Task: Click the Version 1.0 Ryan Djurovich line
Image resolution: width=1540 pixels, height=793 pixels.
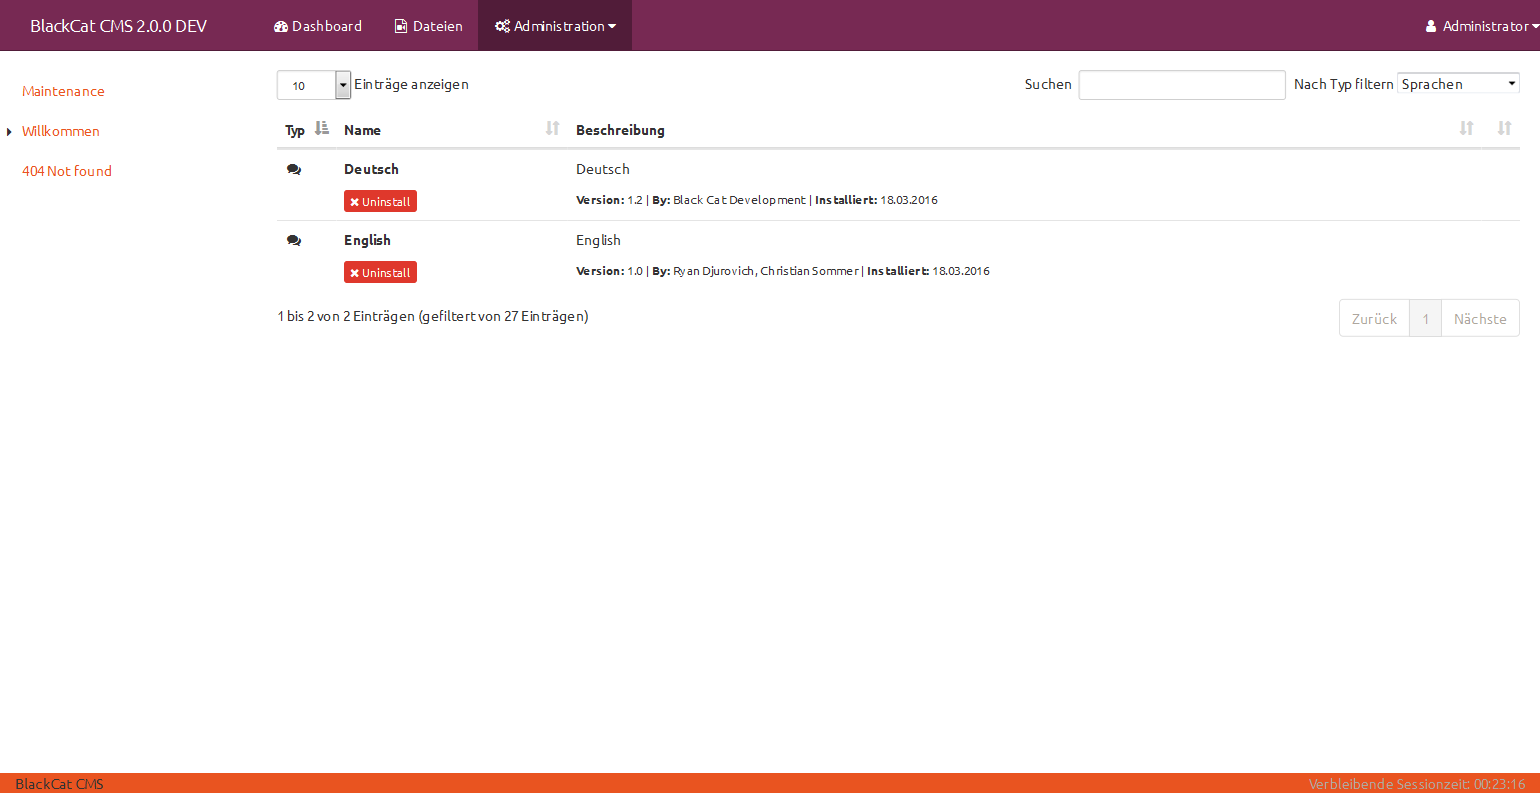Action: 783,271
